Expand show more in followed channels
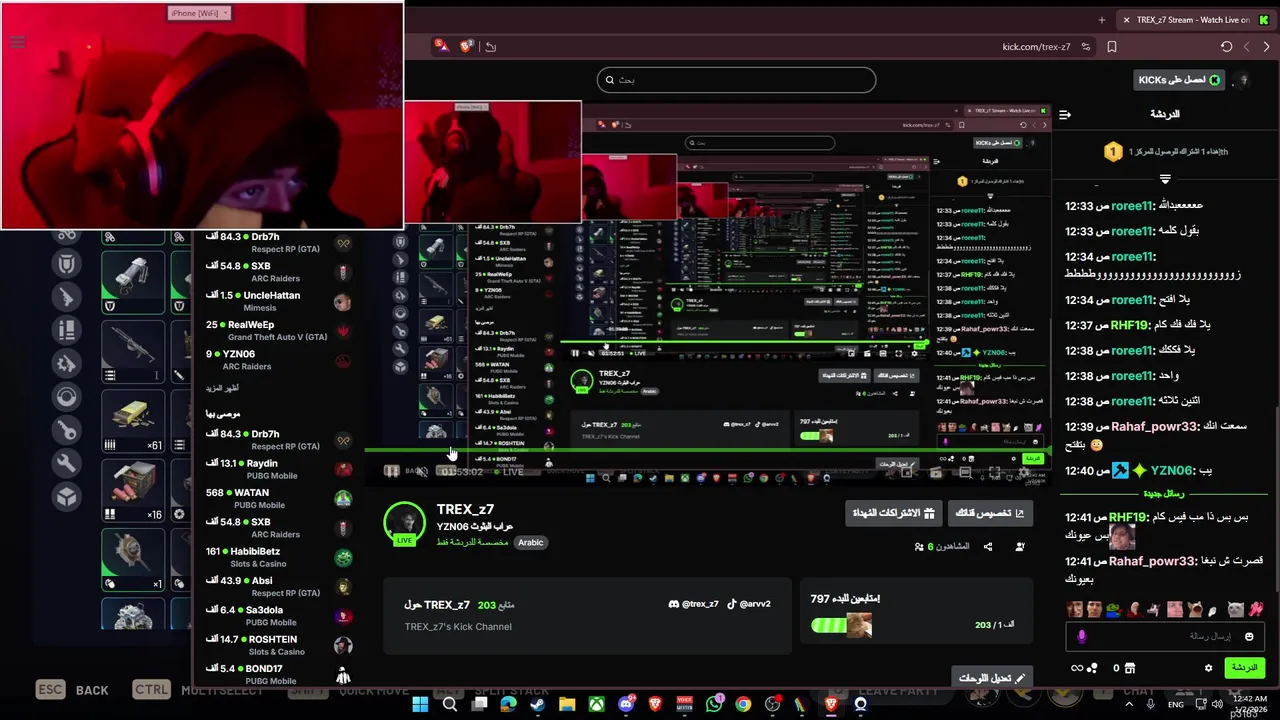The width and height of the screenshot is (1280, 720). tap(223, 387)
